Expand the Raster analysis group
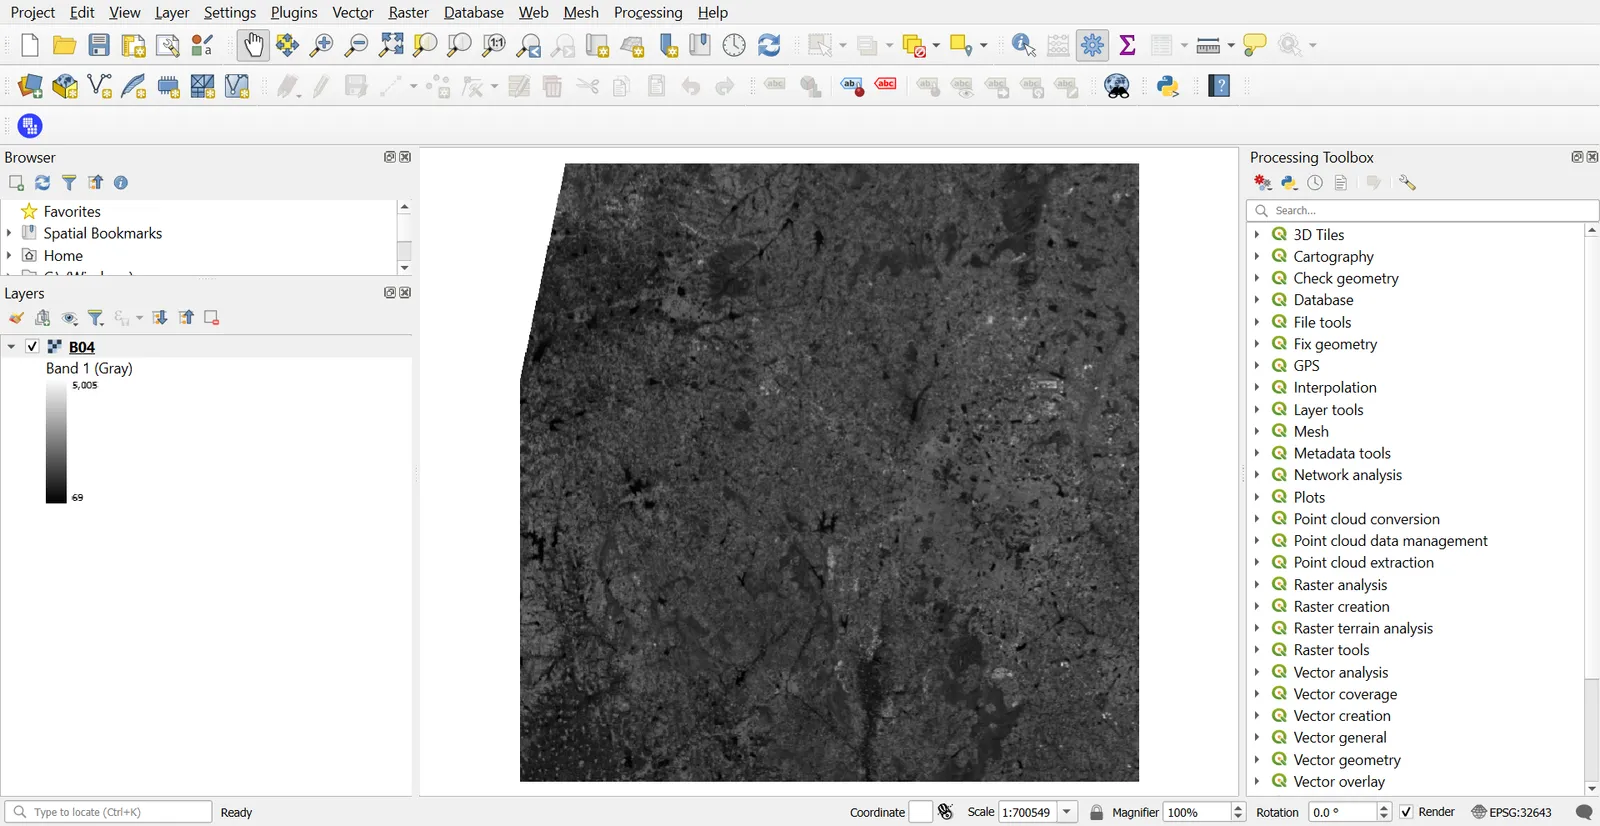 [x=1257, y=585]
